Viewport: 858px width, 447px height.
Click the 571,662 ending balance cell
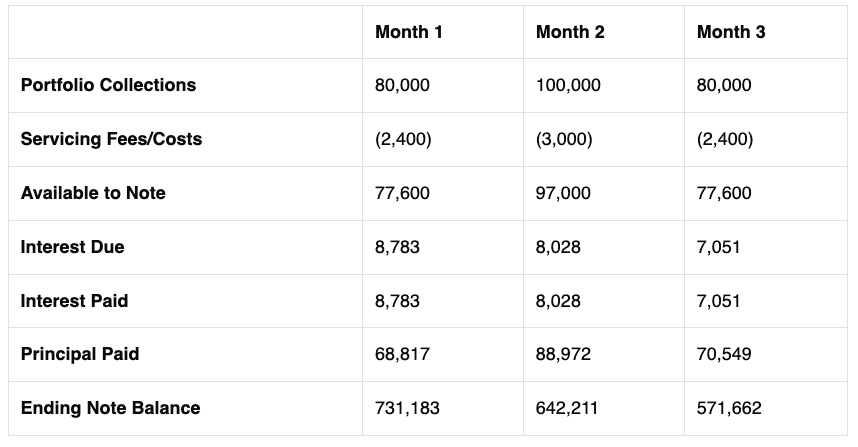[766, 408]
